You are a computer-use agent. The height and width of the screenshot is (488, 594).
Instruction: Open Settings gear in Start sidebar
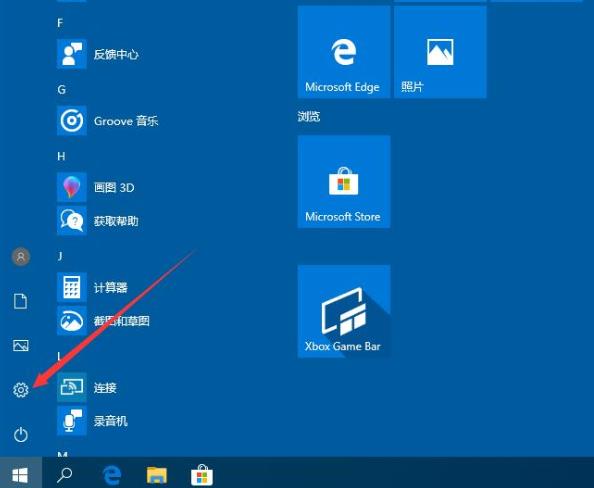tap(21, 390)
